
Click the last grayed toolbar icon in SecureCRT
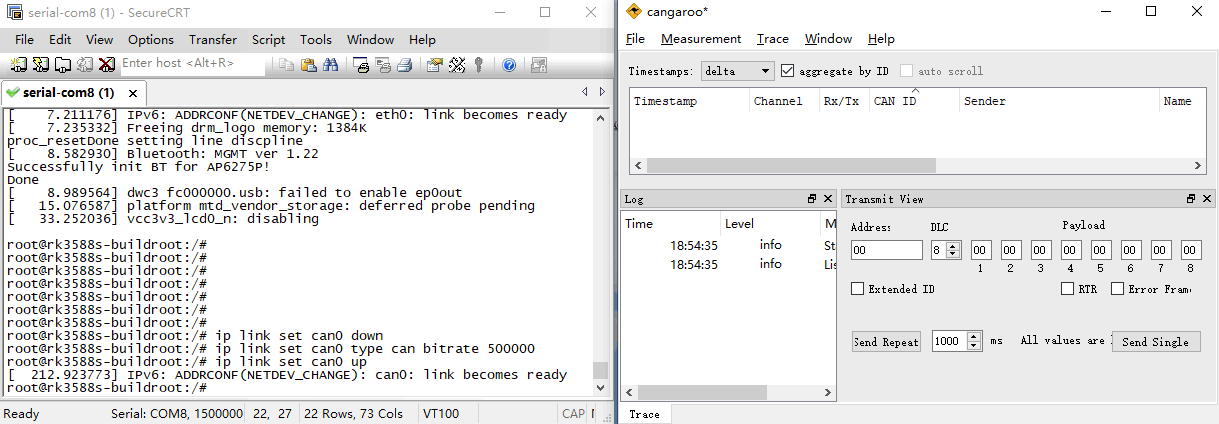pyautogui.click(x=539, y=65)
